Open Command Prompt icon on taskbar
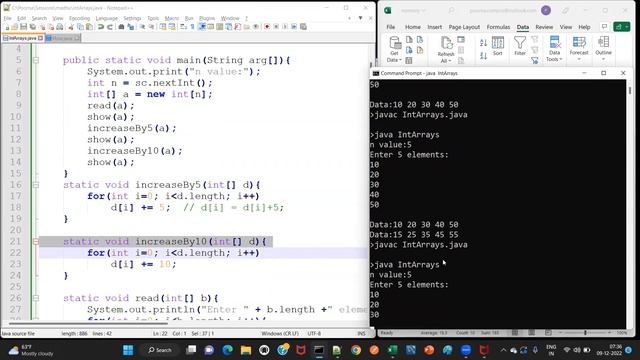This screenshot has height=360, width=640. tap(319, 350)
